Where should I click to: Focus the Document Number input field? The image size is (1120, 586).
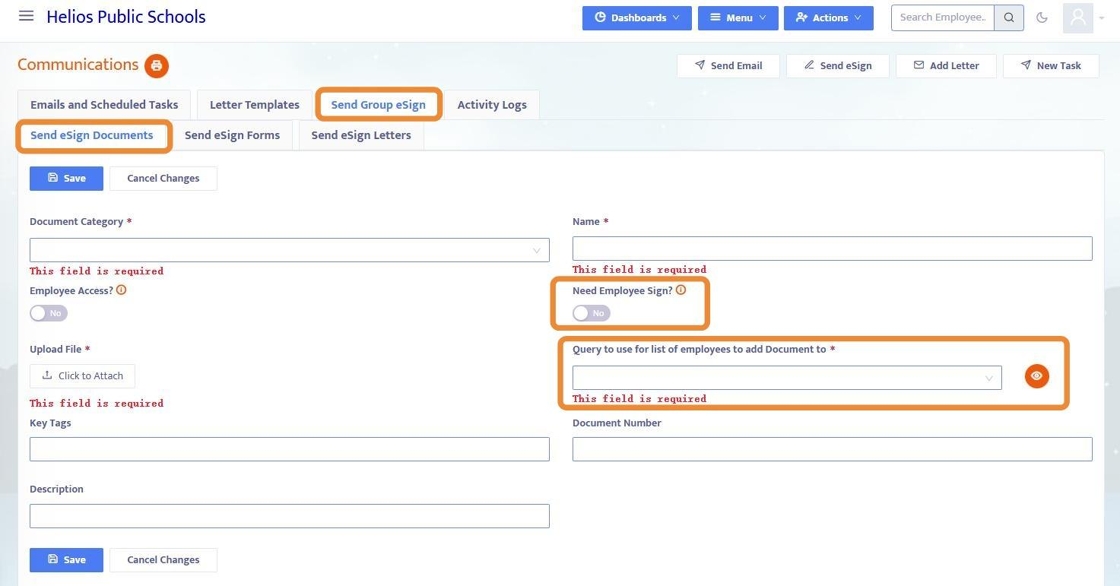coord(832,449)
